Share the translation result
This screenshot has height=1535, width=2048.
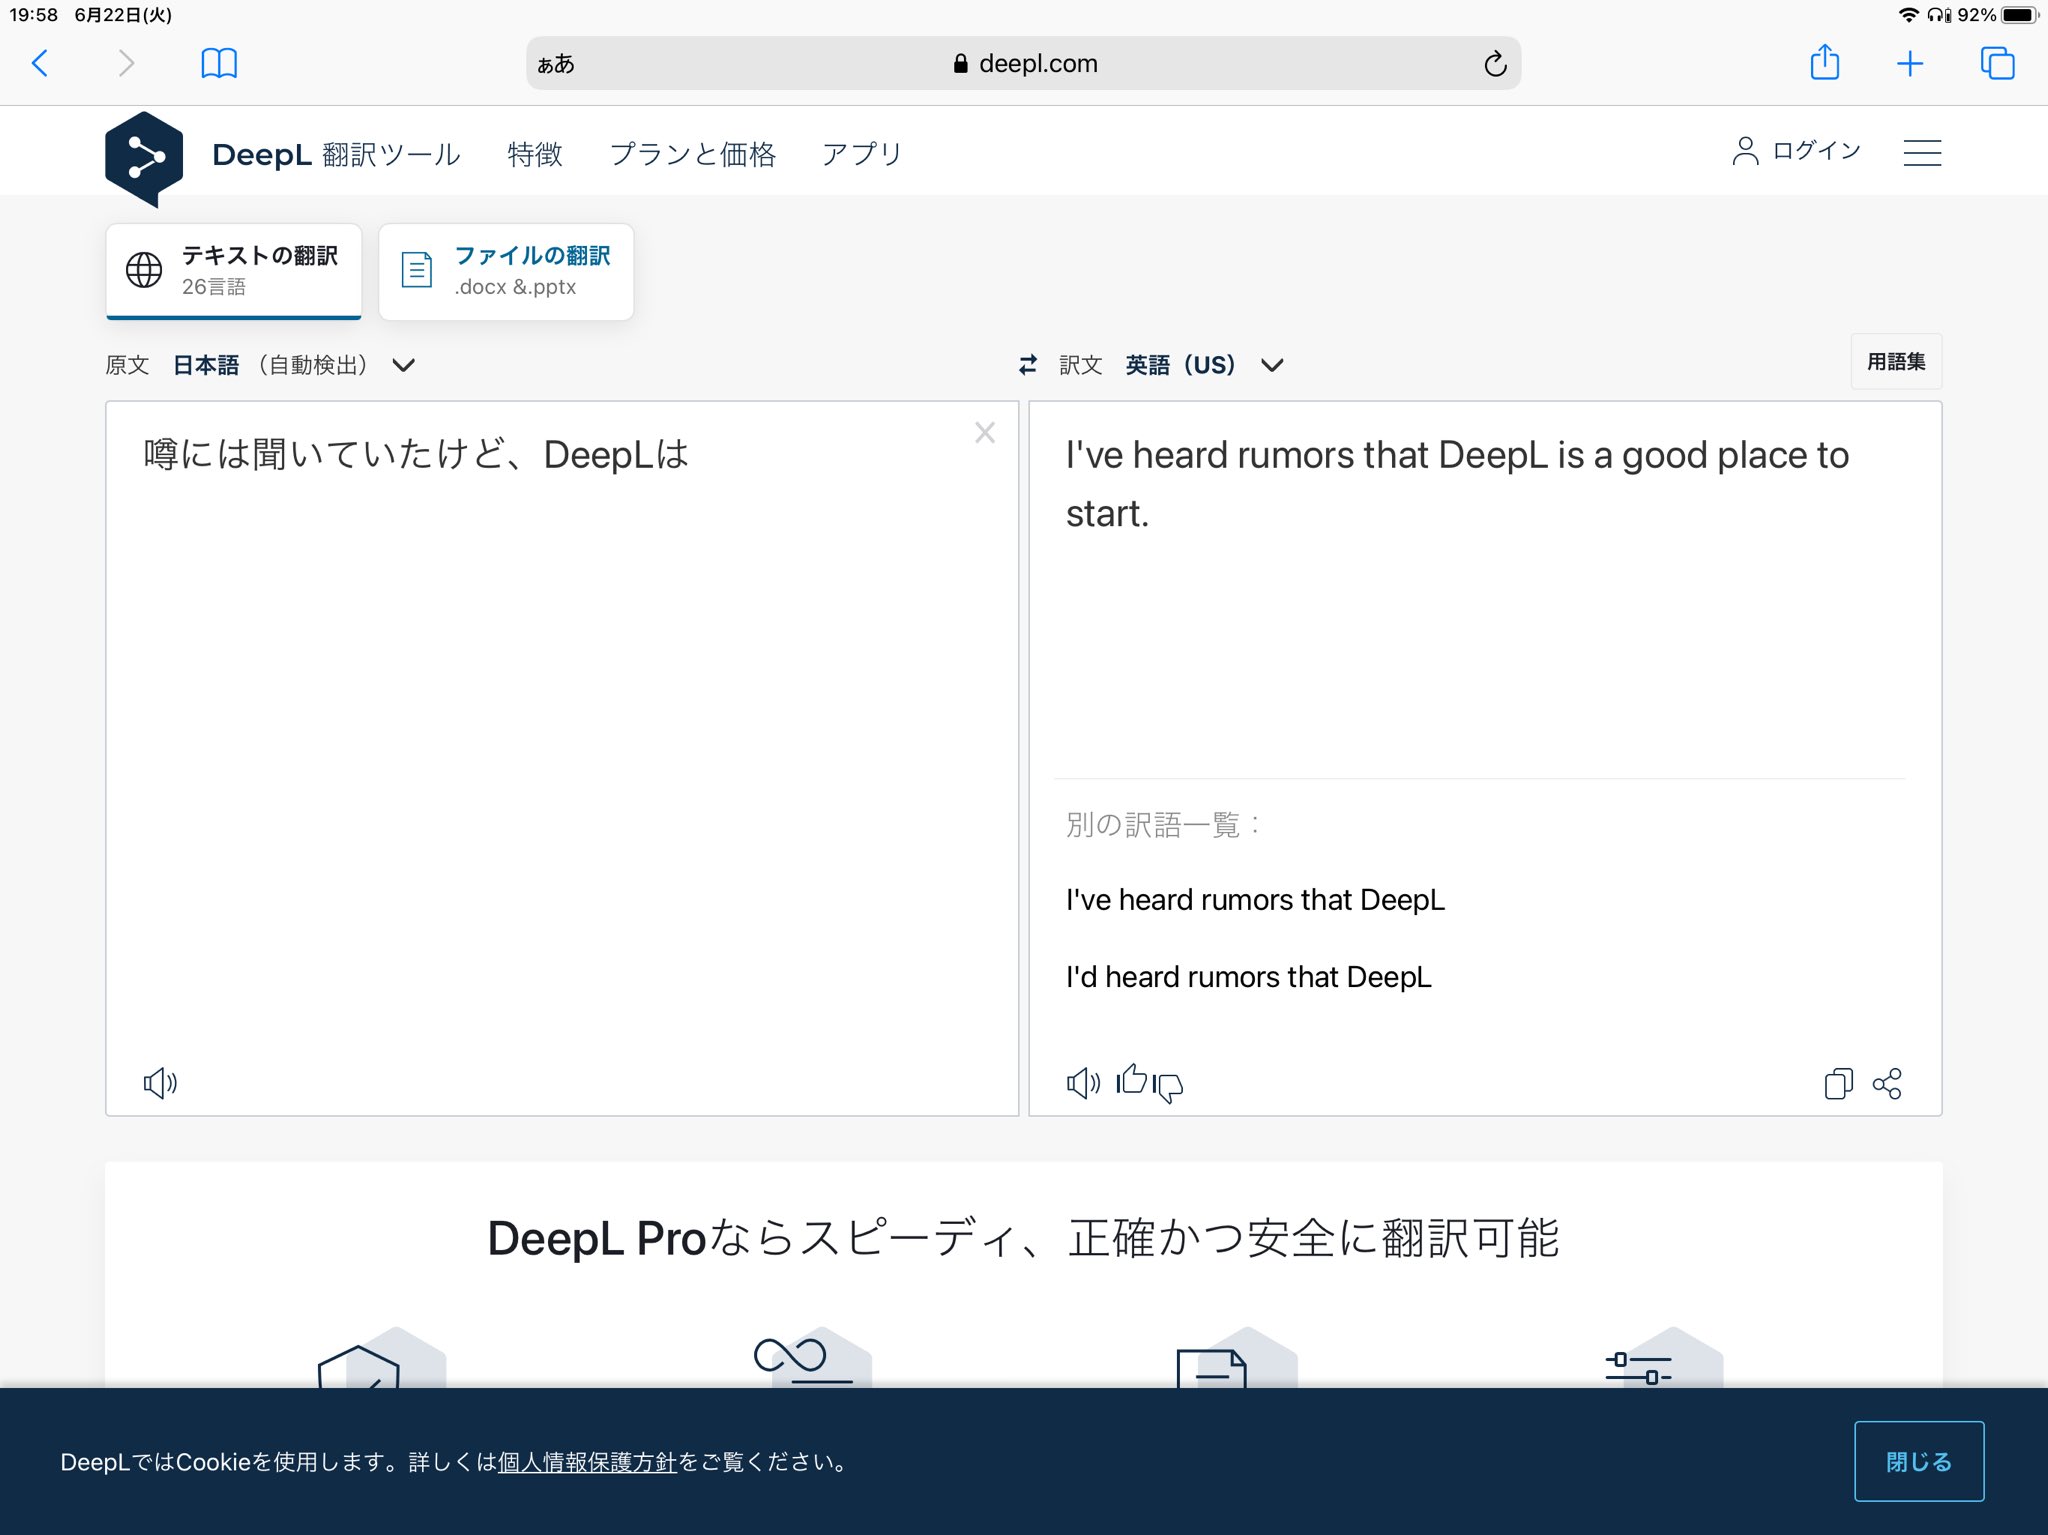click(1888, 1083)
